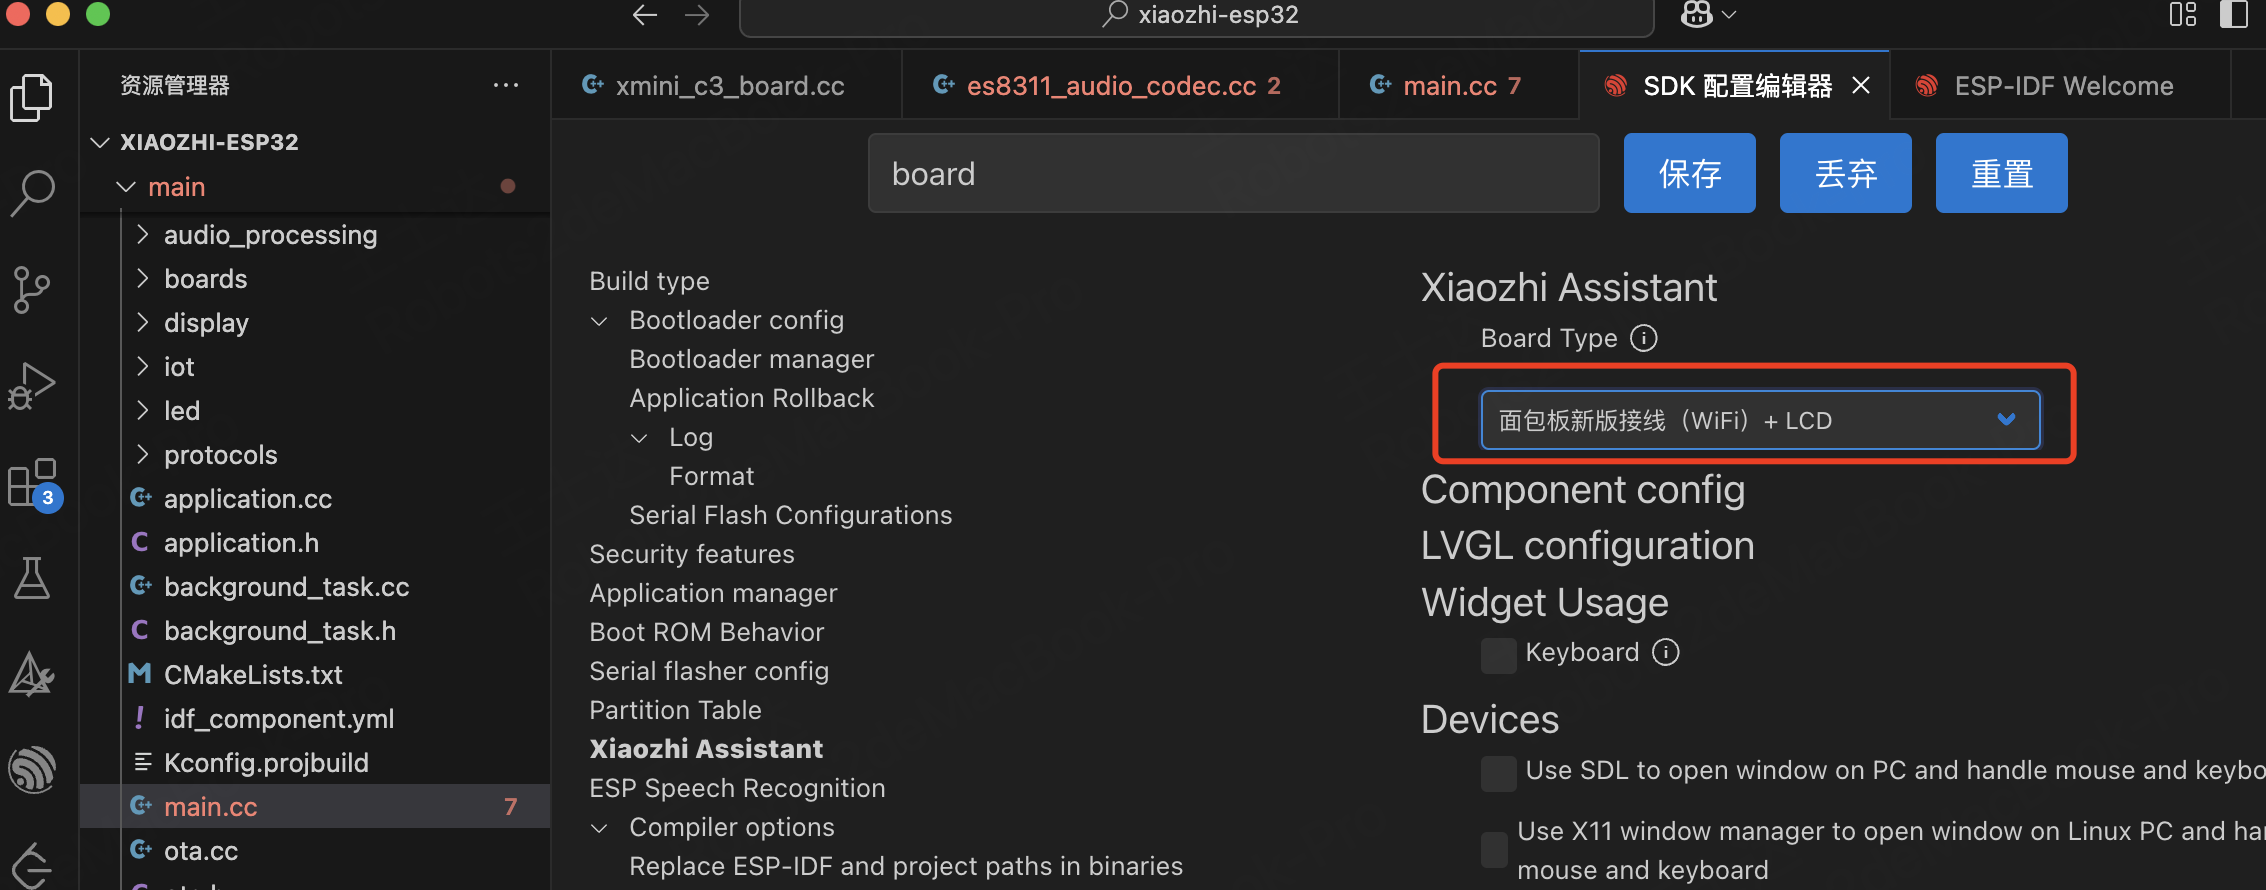This screenshot has width=2266, height=890.
Task: Expand the boards folder
Action: tap(206, 279)
